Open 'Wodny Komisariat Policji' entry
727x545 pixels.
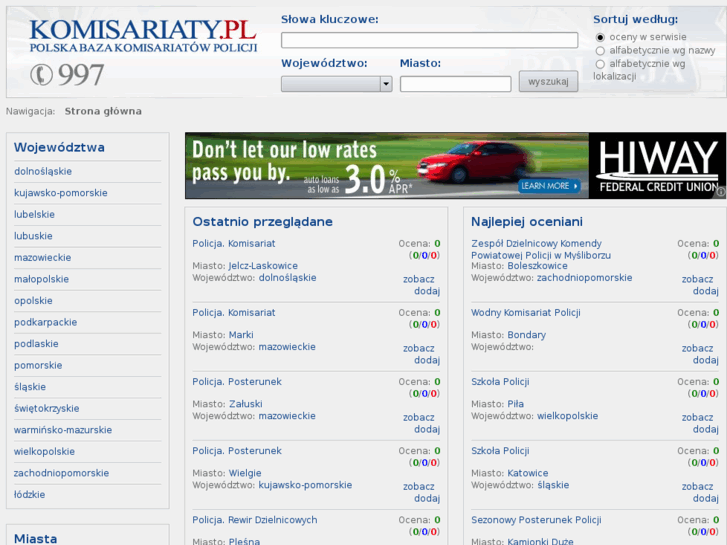click(526, 313)
